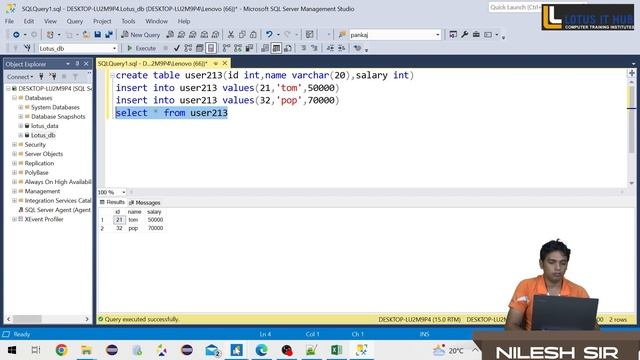Select the PolyBase tree item
This screenshot has height=360, width=640.
36,173
